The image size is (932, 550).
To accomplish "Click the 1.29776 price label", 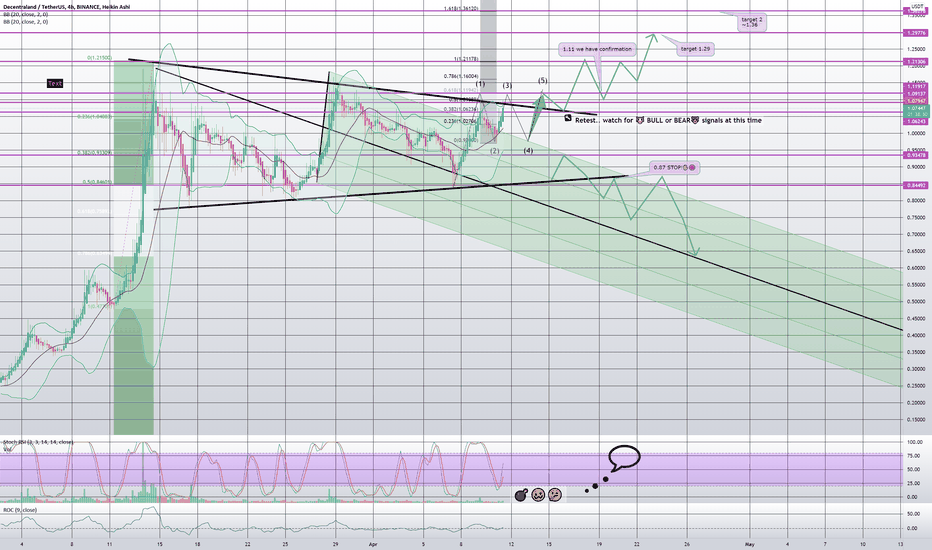I will point(916,33).
